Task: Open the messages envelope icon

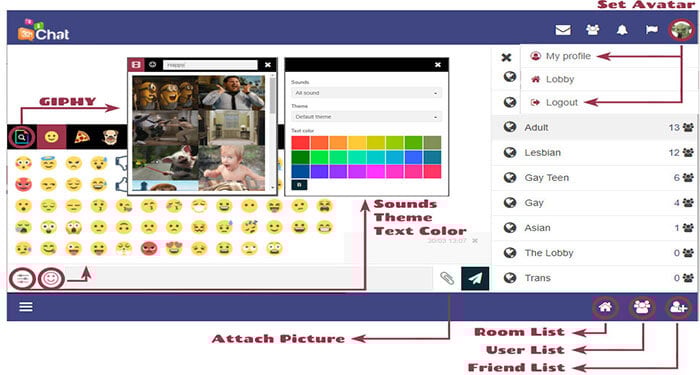Action: (562, 30)
